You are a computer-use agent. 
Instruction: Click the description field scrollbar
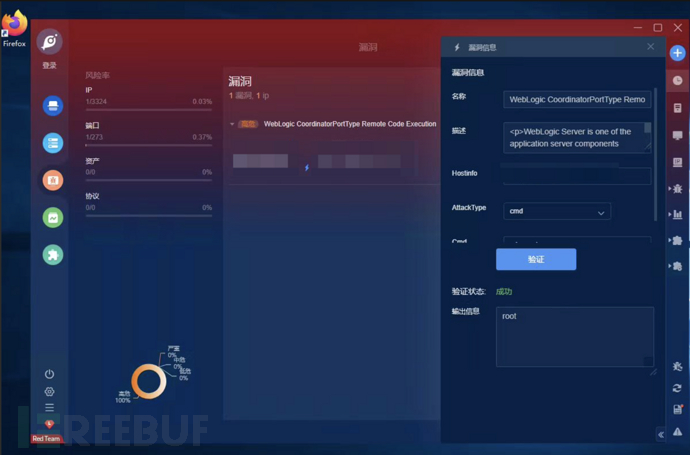tap(647, 128)
